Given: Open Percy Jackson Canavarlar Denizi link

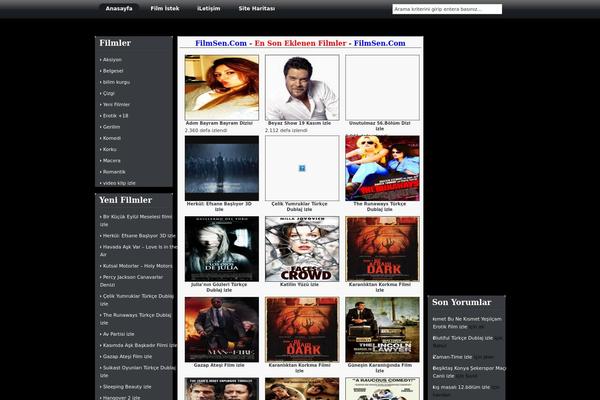Looking at the screenshot, I should [x=131, y=281].
